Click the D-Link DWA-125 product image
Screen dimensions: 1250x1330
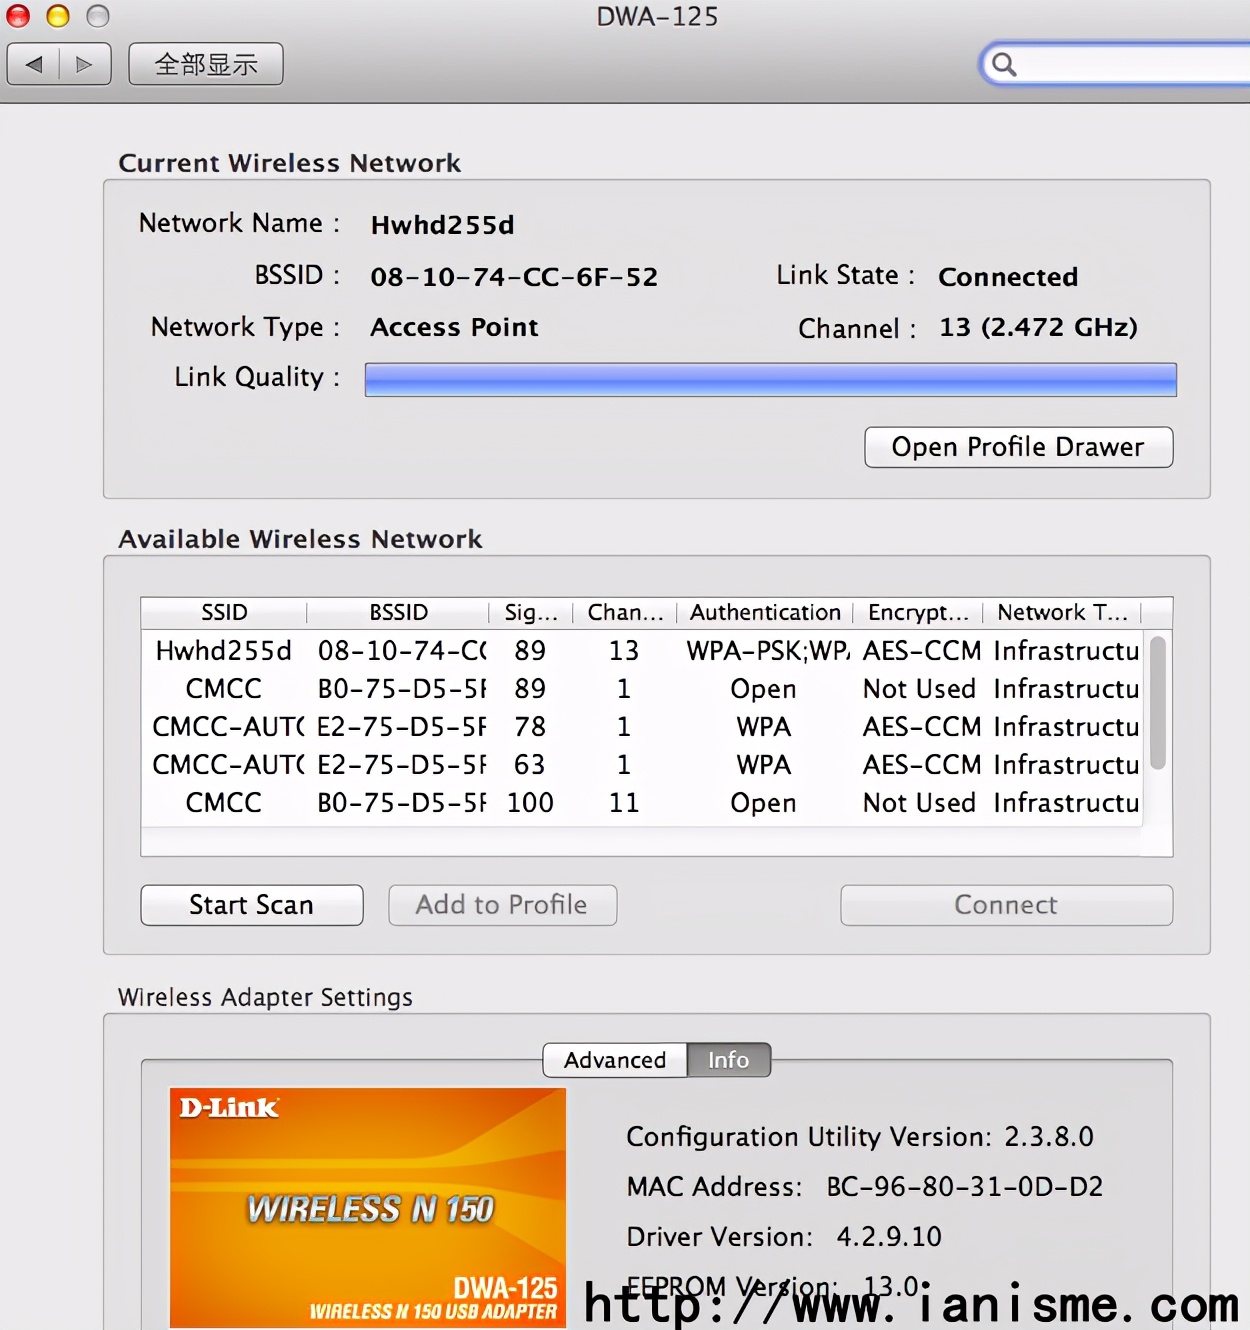click(x=368, y=1207)
